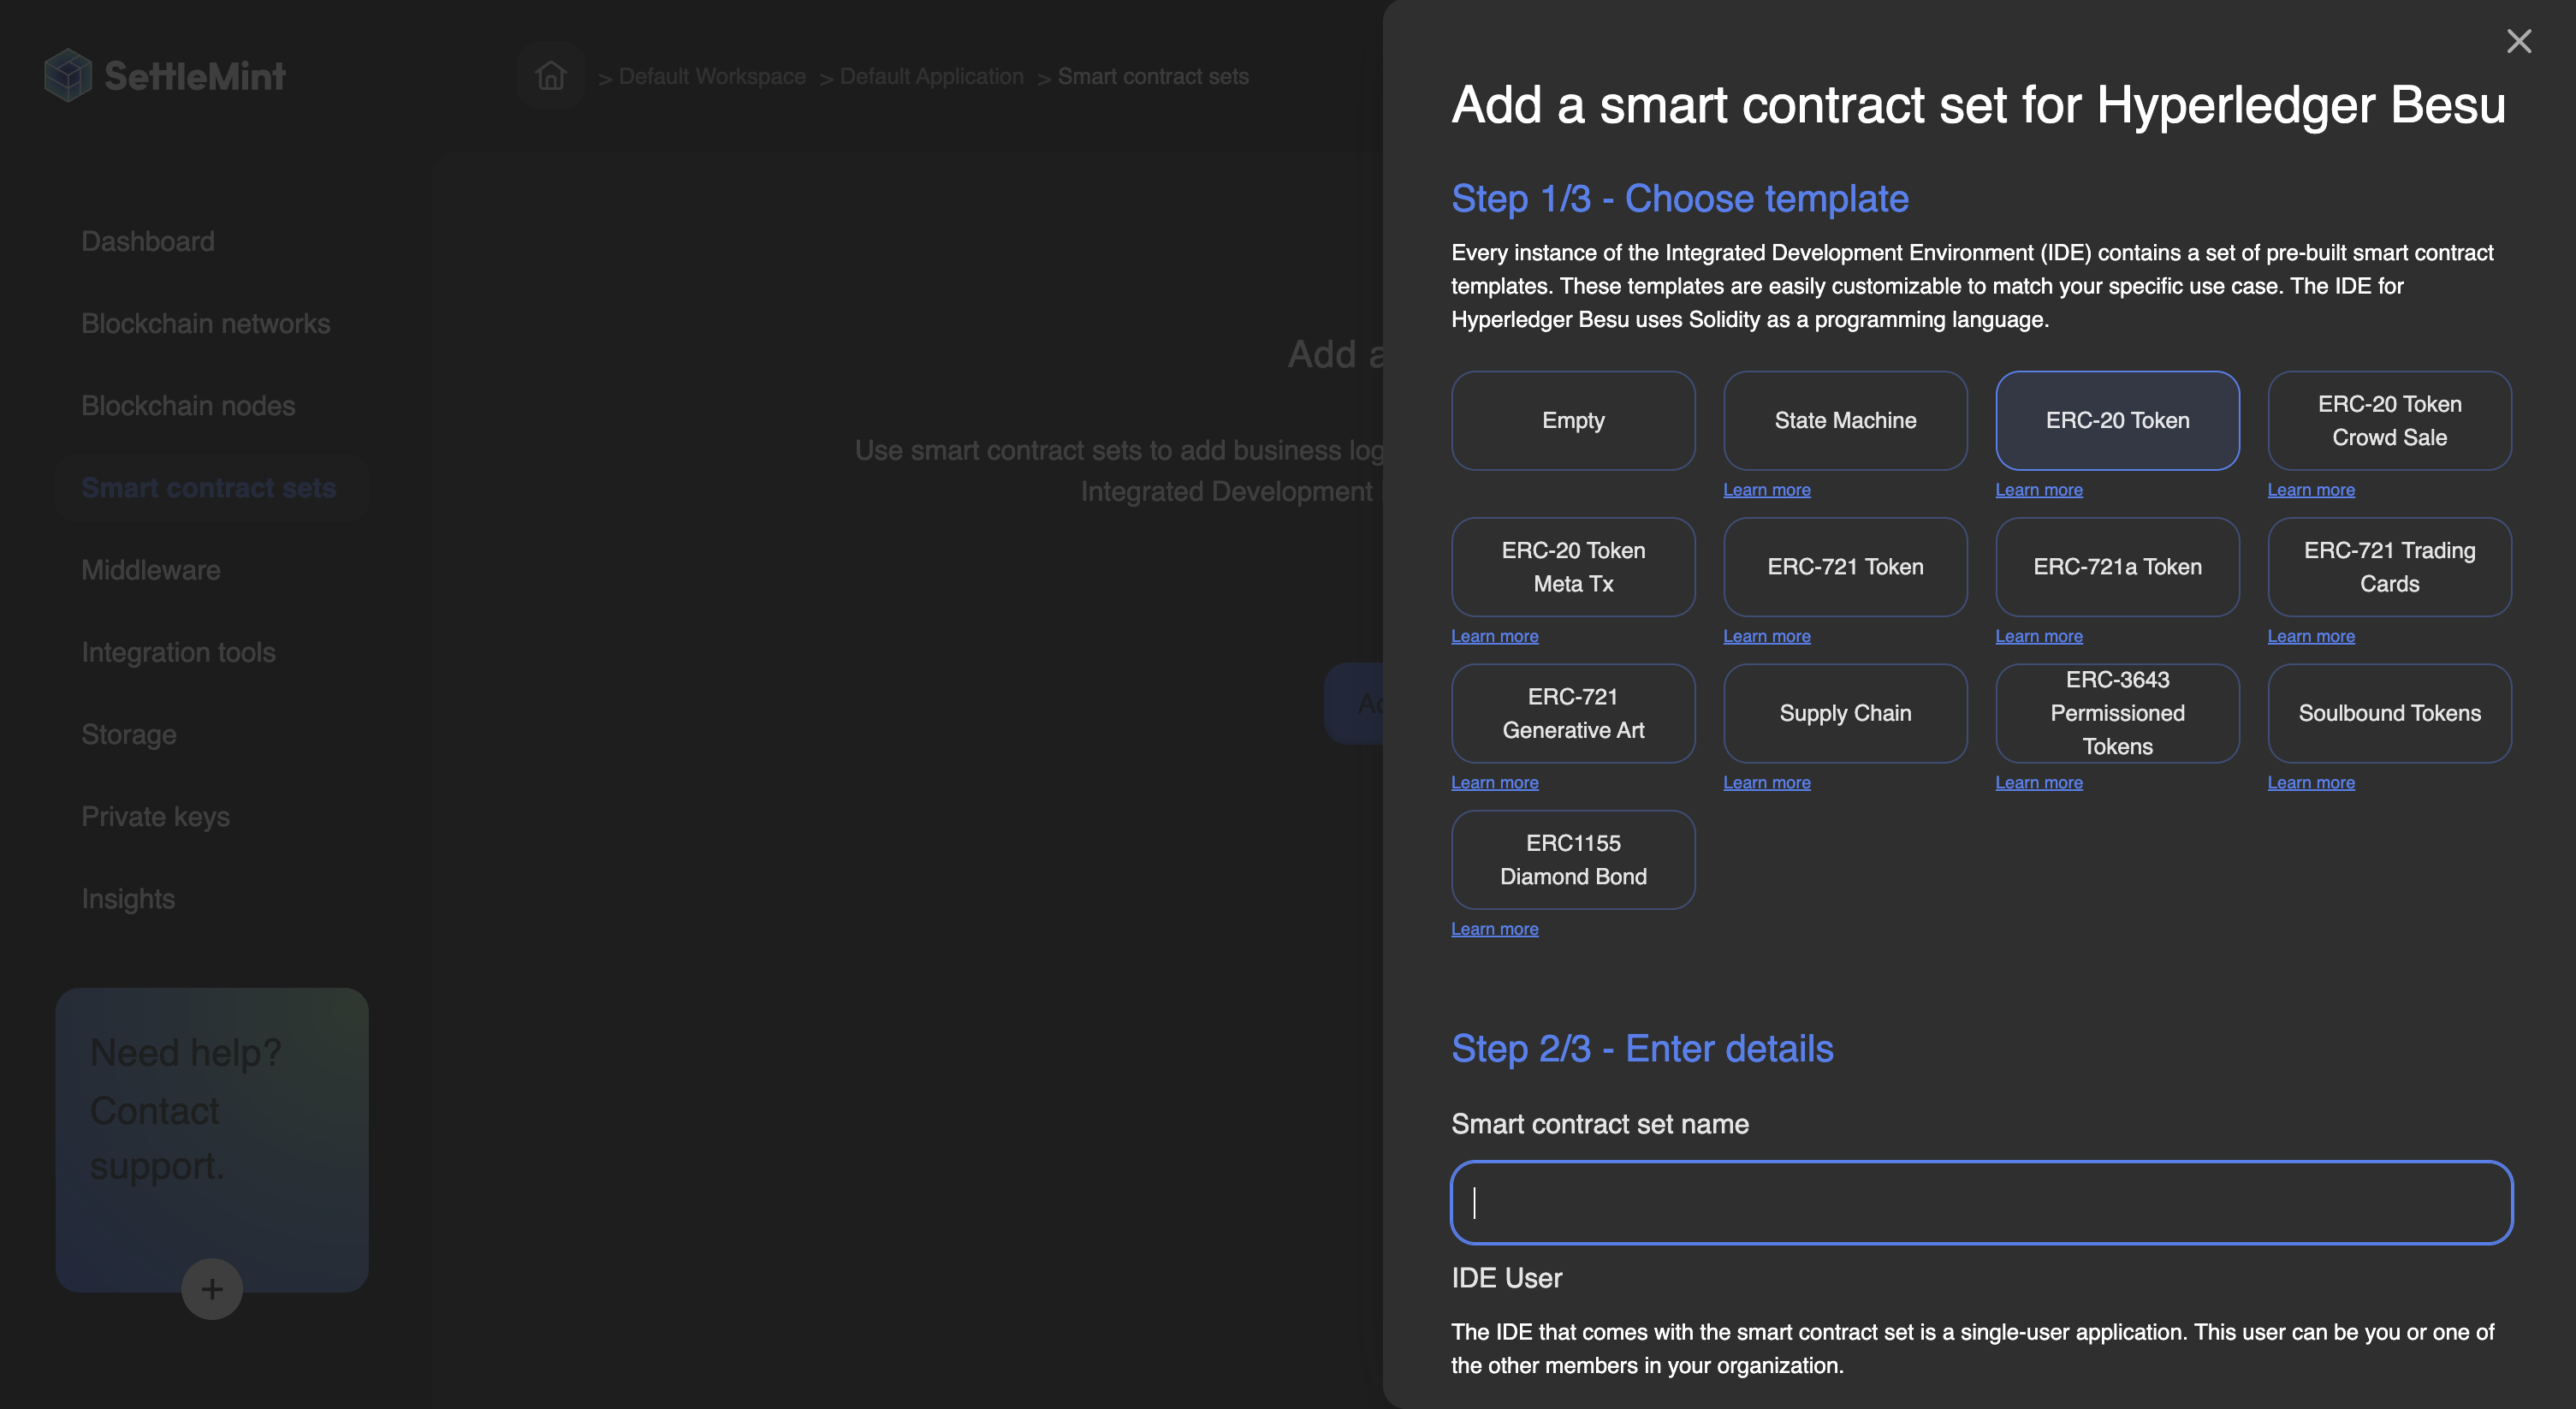Select the Blockchain networks sidebar item

[x=205, y=323]
